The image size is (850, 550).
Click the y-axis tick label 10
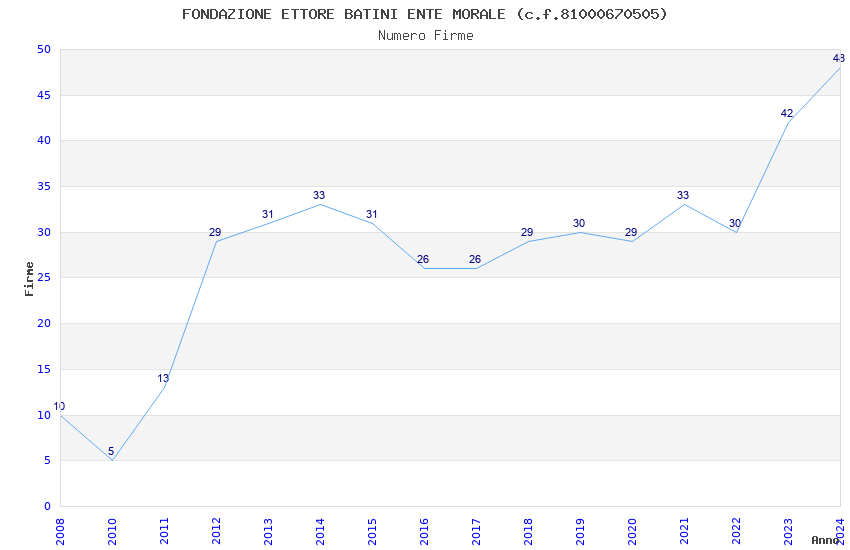[44, 415]
